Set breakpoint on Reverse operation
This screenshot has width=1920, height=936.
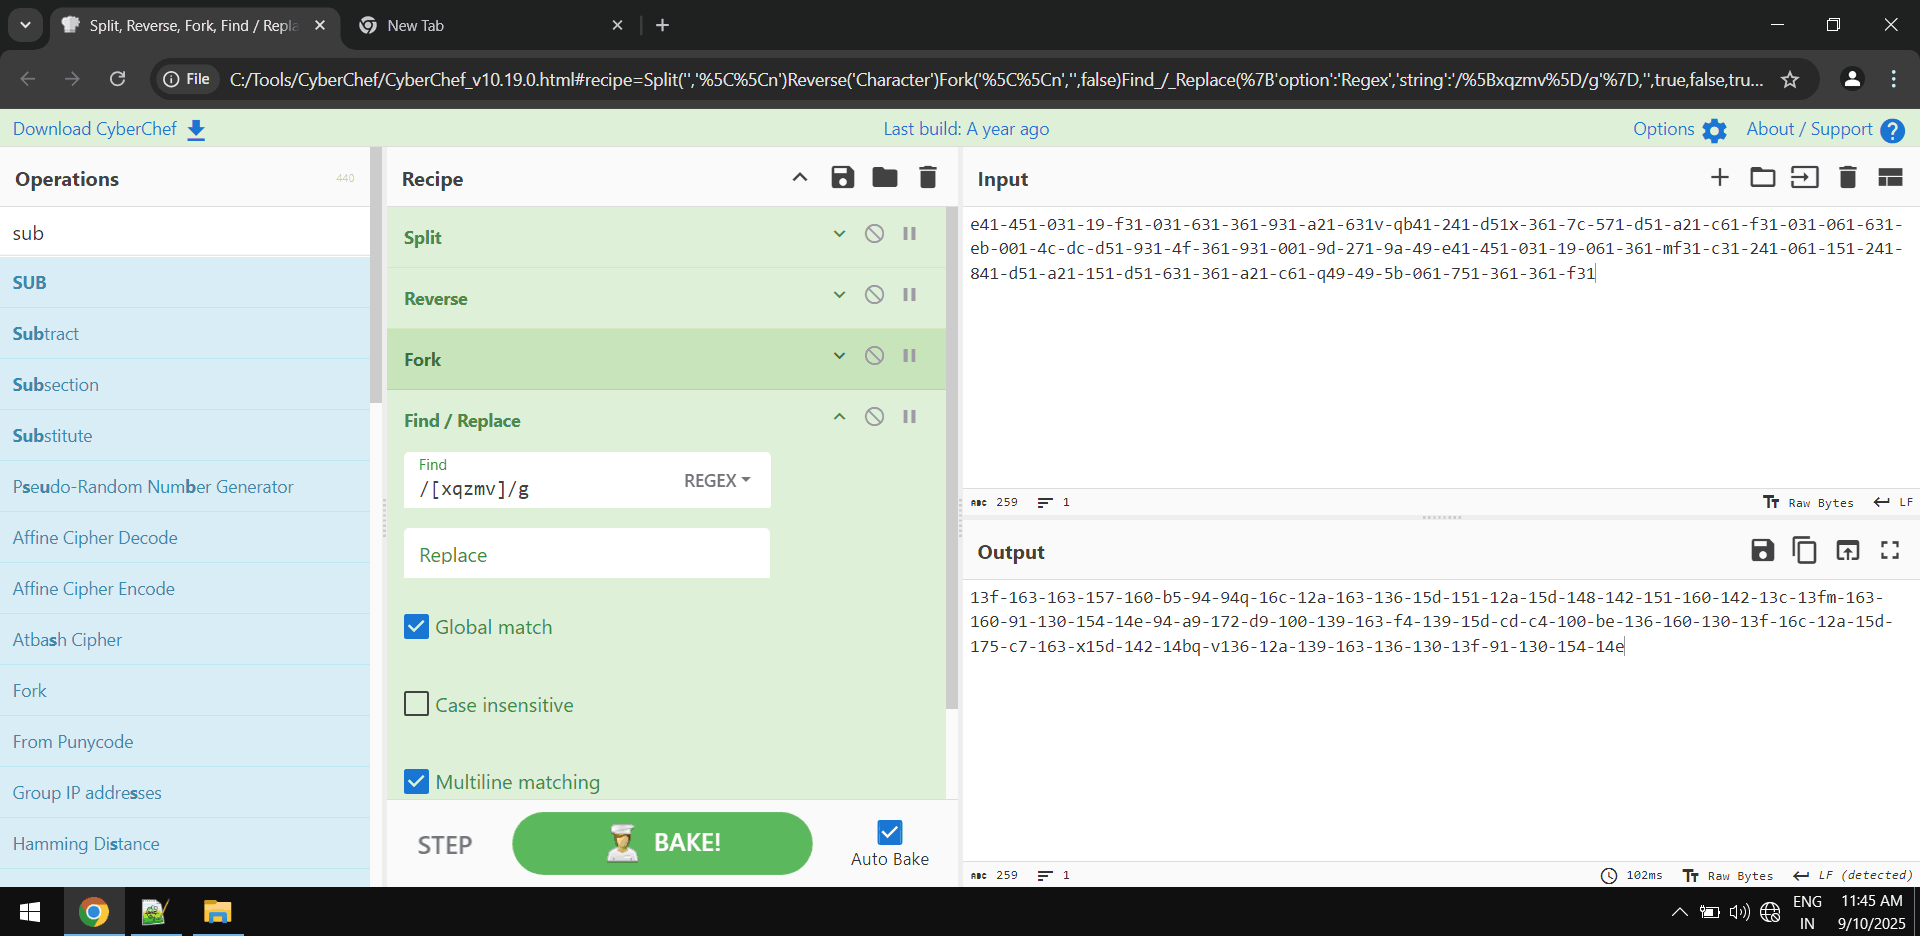(x=910, y=295)
